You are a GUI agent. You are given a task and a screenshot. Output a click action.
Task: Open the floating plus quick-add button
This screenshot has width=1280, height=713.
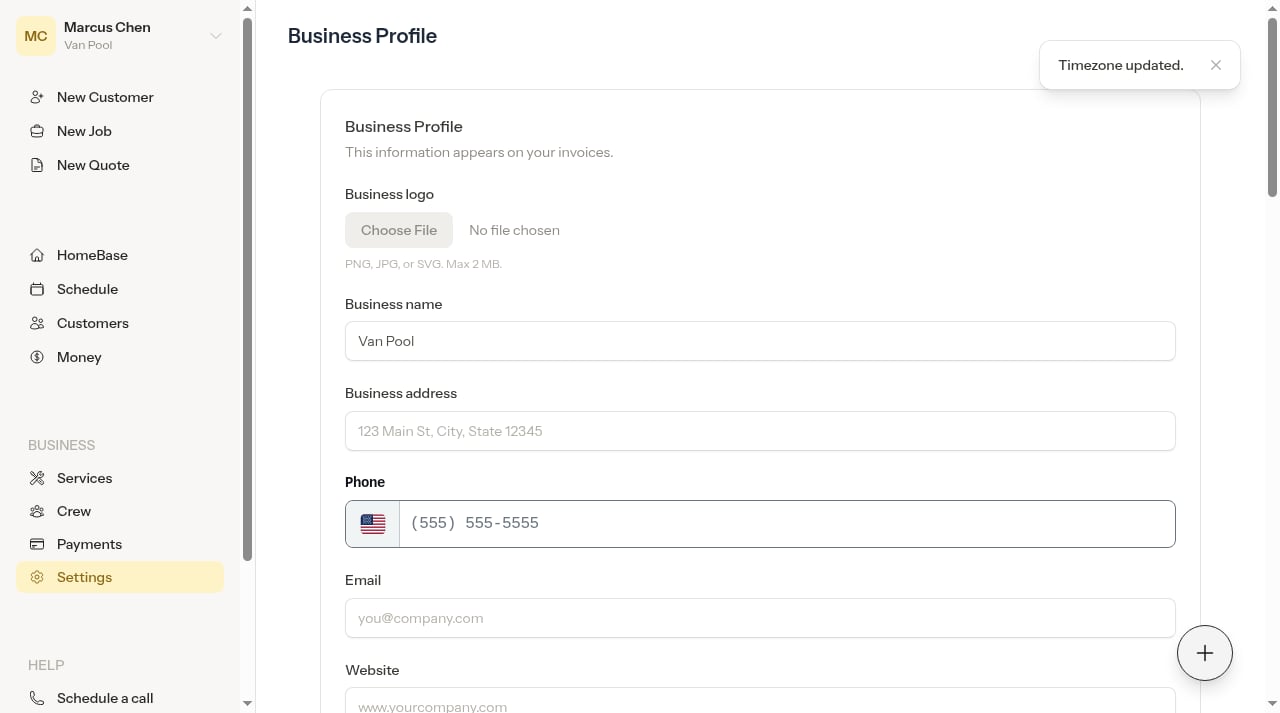tap(1205, 653)
